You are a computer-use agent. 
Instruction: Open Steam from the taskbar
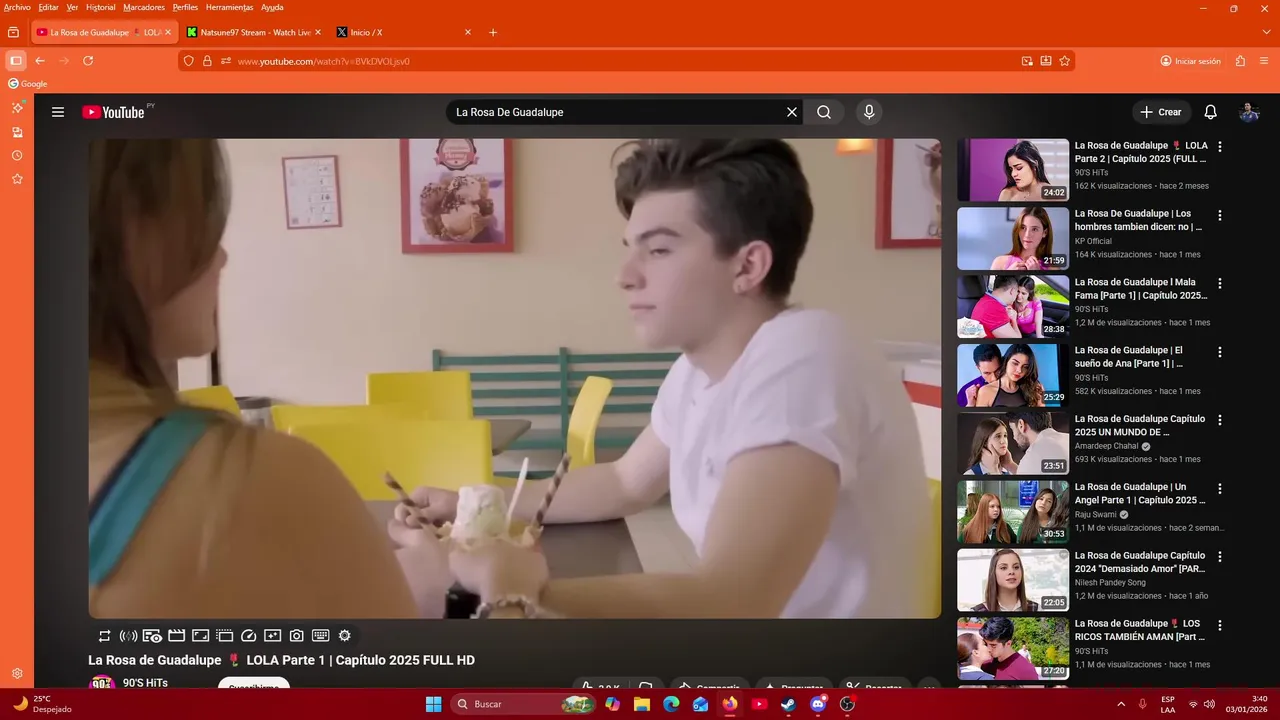pos(788,704)
